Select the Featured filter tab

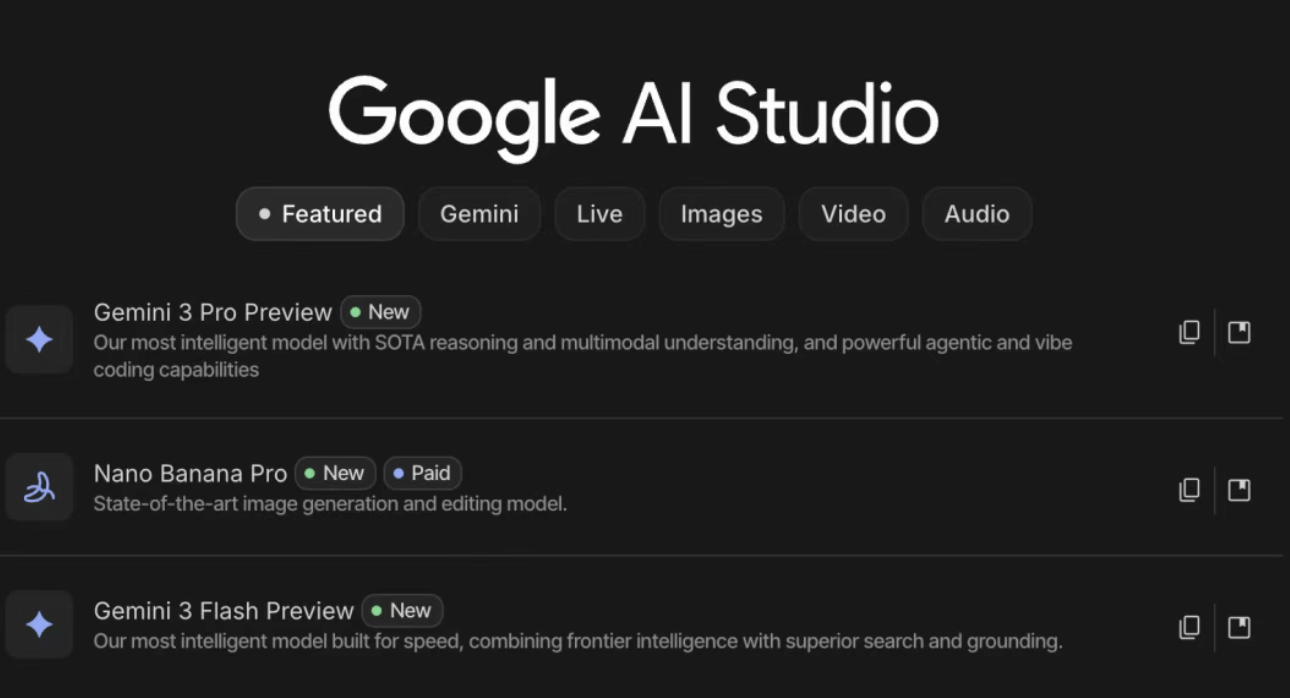[320, 214]
